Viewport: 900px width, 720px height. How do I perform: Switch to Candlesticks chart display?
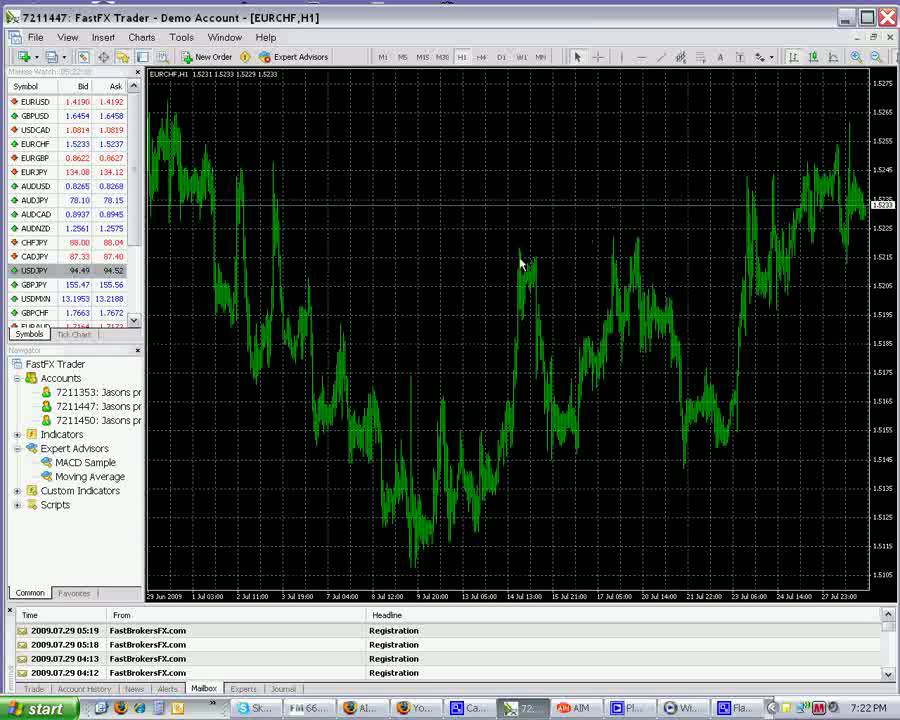tap(813, 57)
